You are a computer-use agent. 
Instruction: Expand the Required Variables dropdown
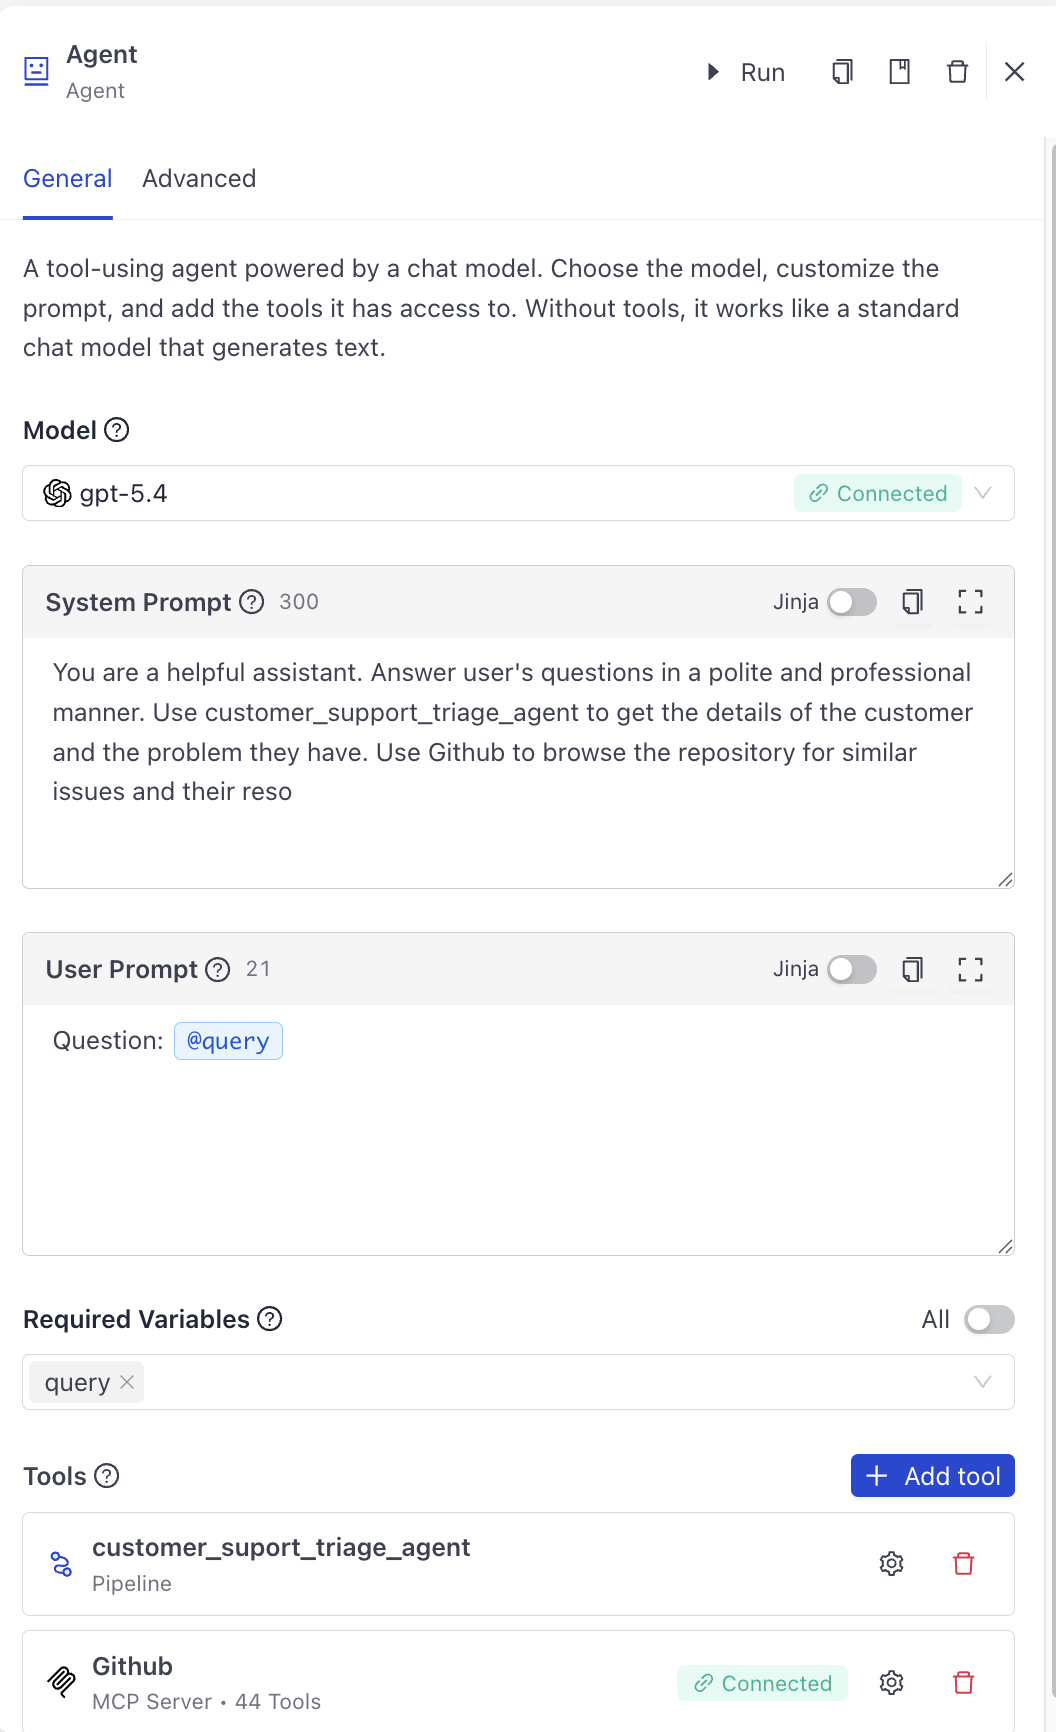coord(982,1381)
